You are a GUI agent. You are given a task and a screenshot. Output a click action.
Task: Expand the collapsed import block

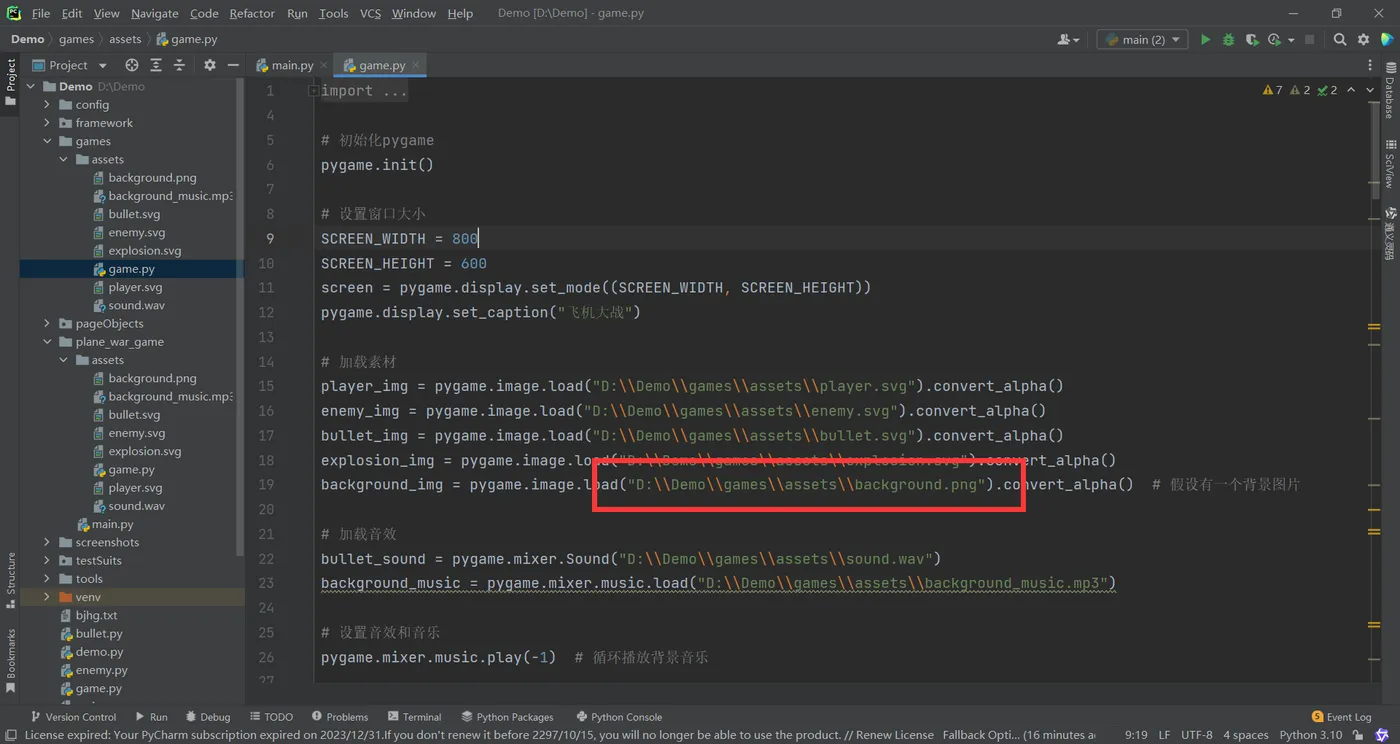(x=314, y=91)
